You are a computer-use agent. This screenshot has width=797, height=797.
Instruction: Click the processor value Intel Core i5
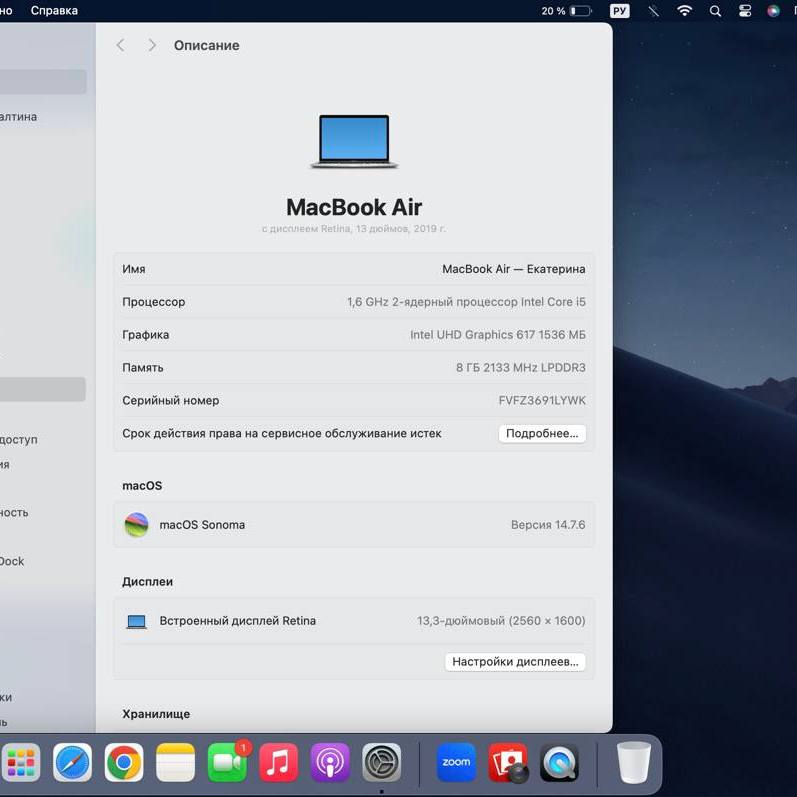(466, 302)
